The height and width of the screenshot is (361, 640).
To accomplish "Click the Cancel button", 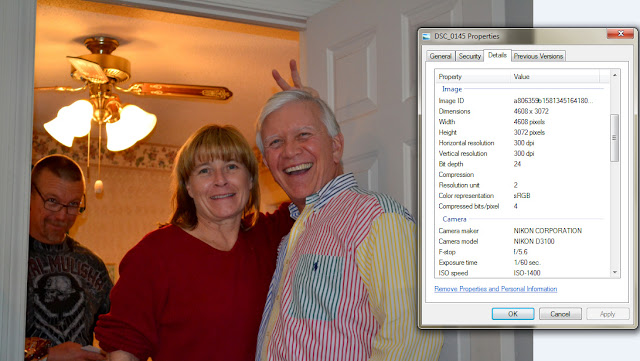I will pos(560,314).
